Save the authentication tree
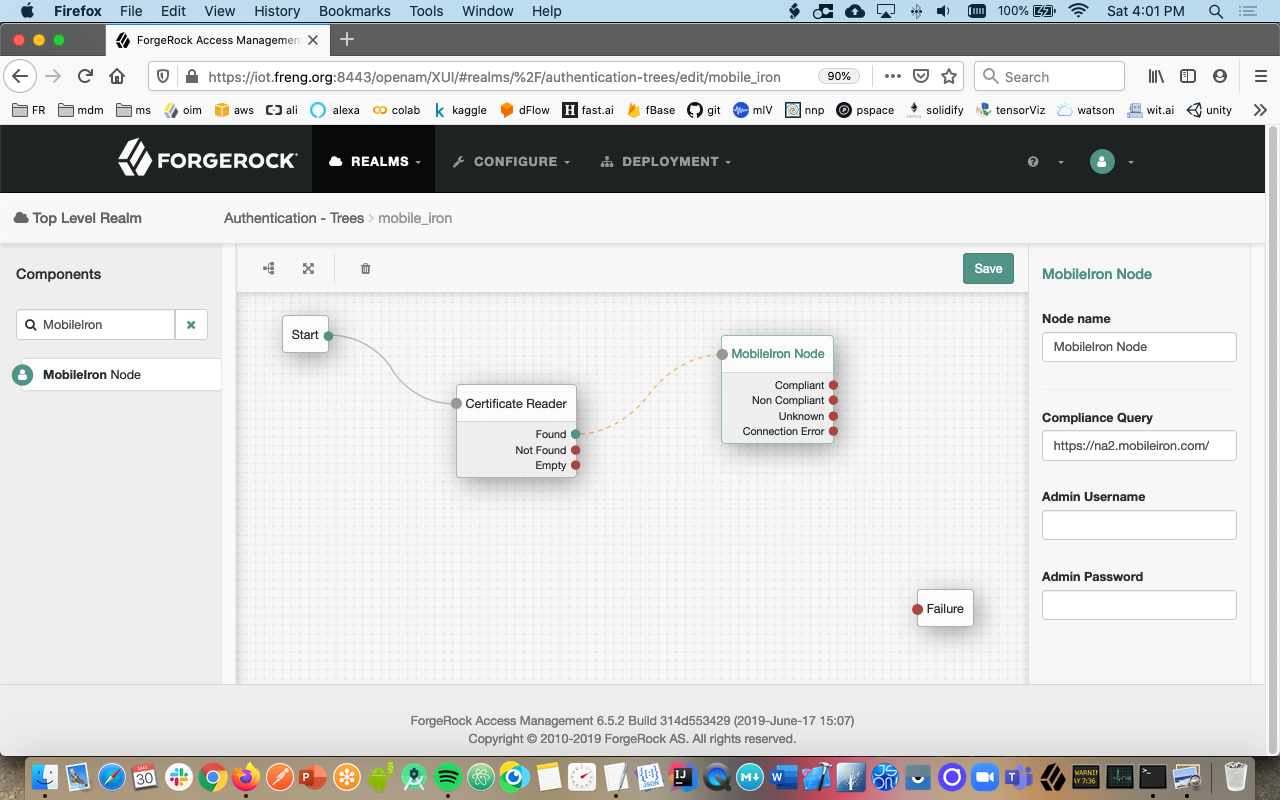Screen dimensions: 1280x800 pyautogui.click(x=988, y=268)
